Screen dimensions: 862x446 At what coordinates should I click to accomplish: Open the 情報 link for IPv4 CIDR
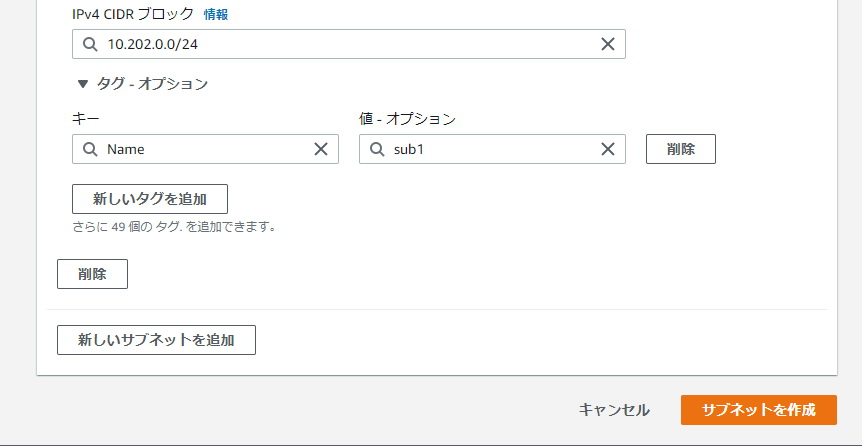(x=216, y=15)
